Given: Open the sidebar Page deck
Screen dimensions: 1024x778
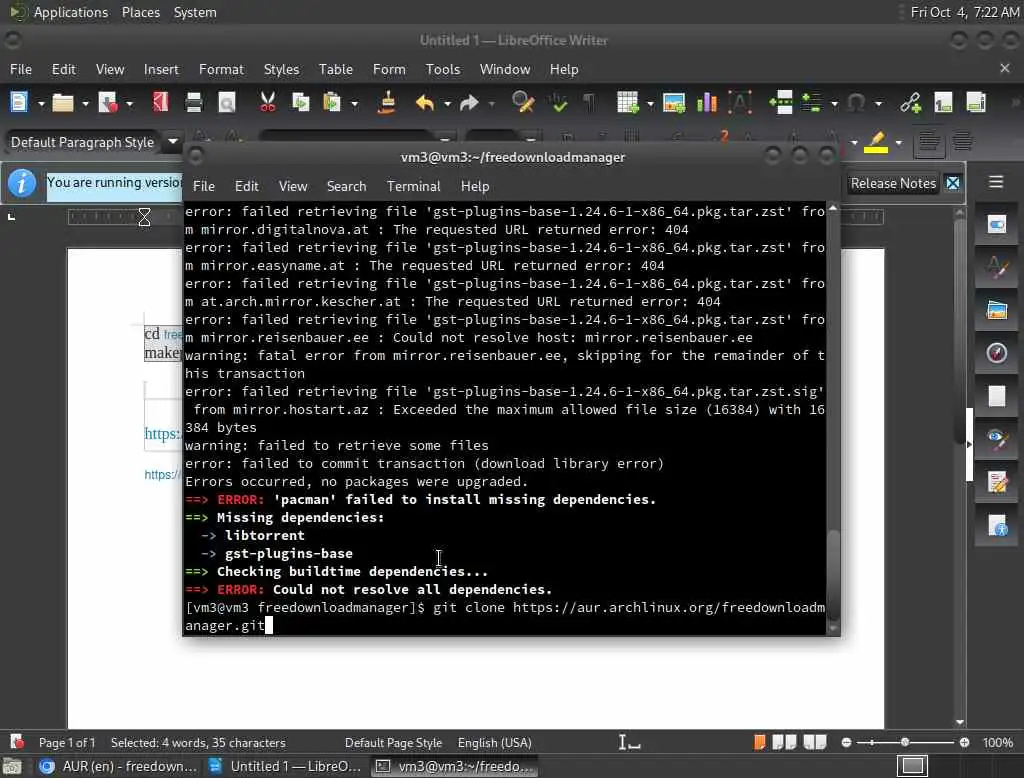Looking at the screenshot, I should coord(997,397).
